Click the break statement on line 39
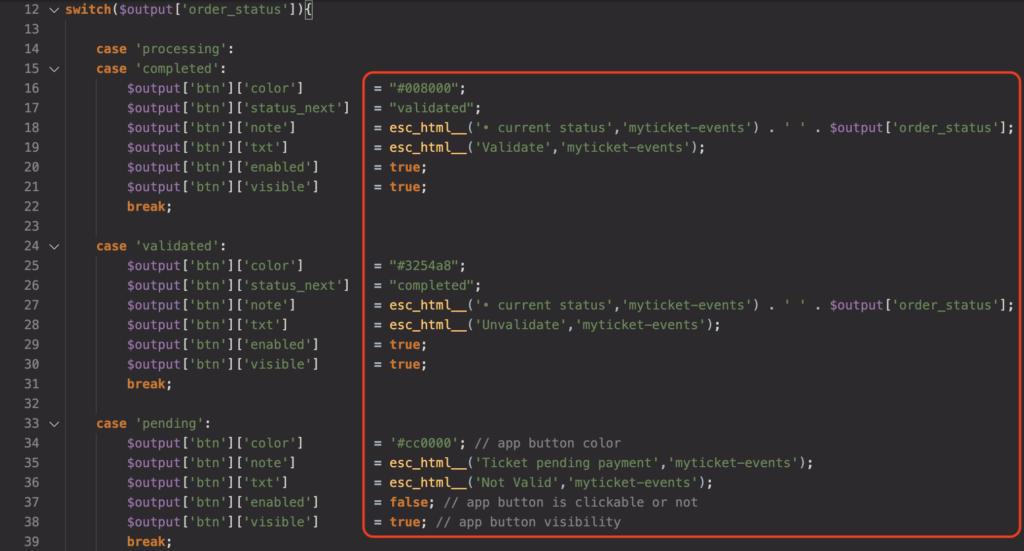The height and width of the screenshot is (551, 1024). pos(149,541)
